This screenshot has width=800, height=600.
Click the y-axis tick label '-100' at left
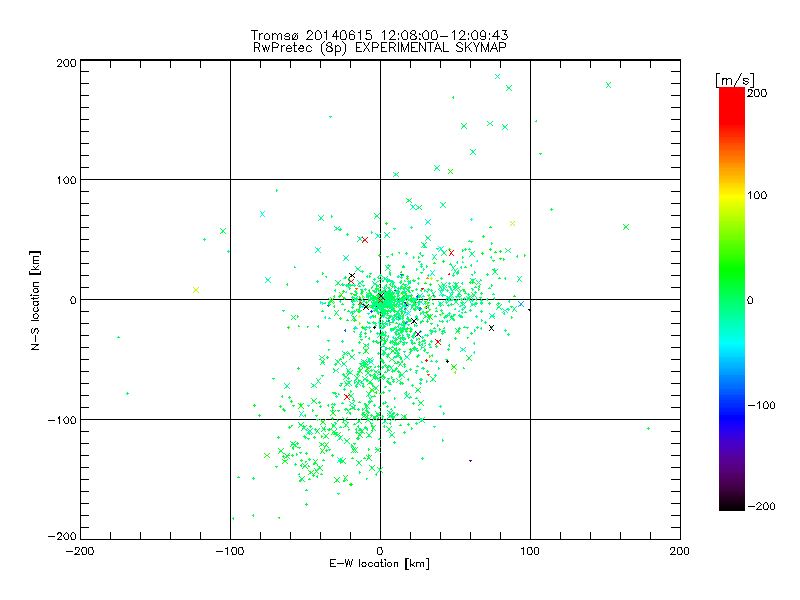(x=62, y=420)
